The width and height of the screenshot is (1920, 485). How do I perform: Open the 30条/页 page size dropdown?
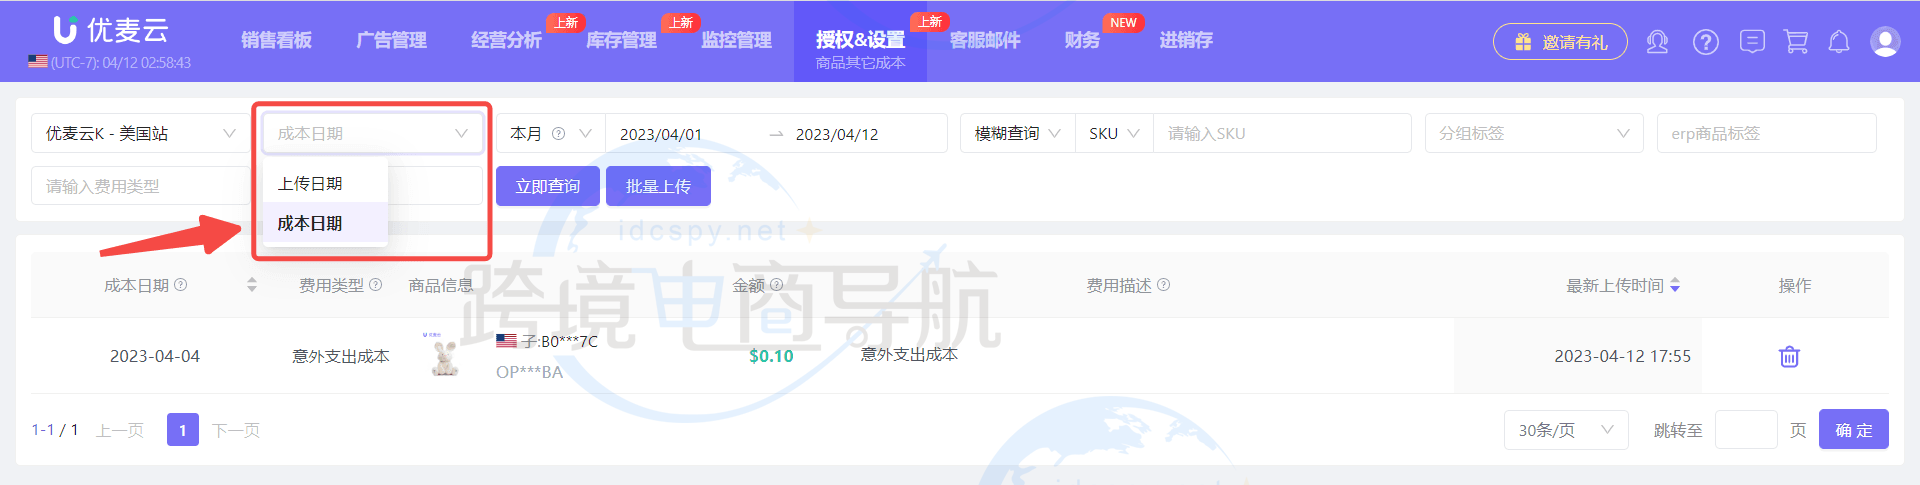click(1565, 430)
